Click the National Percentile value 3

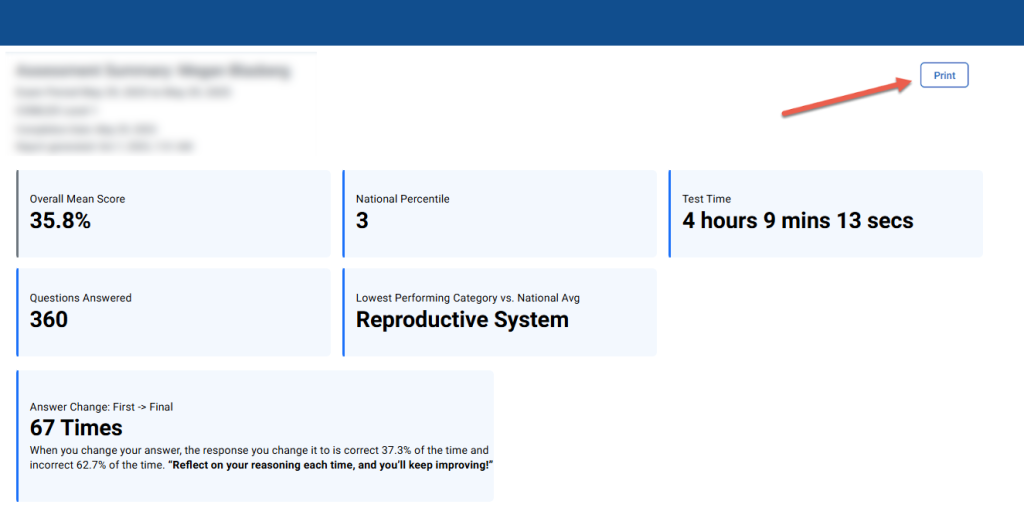click(x=362, y=221)
